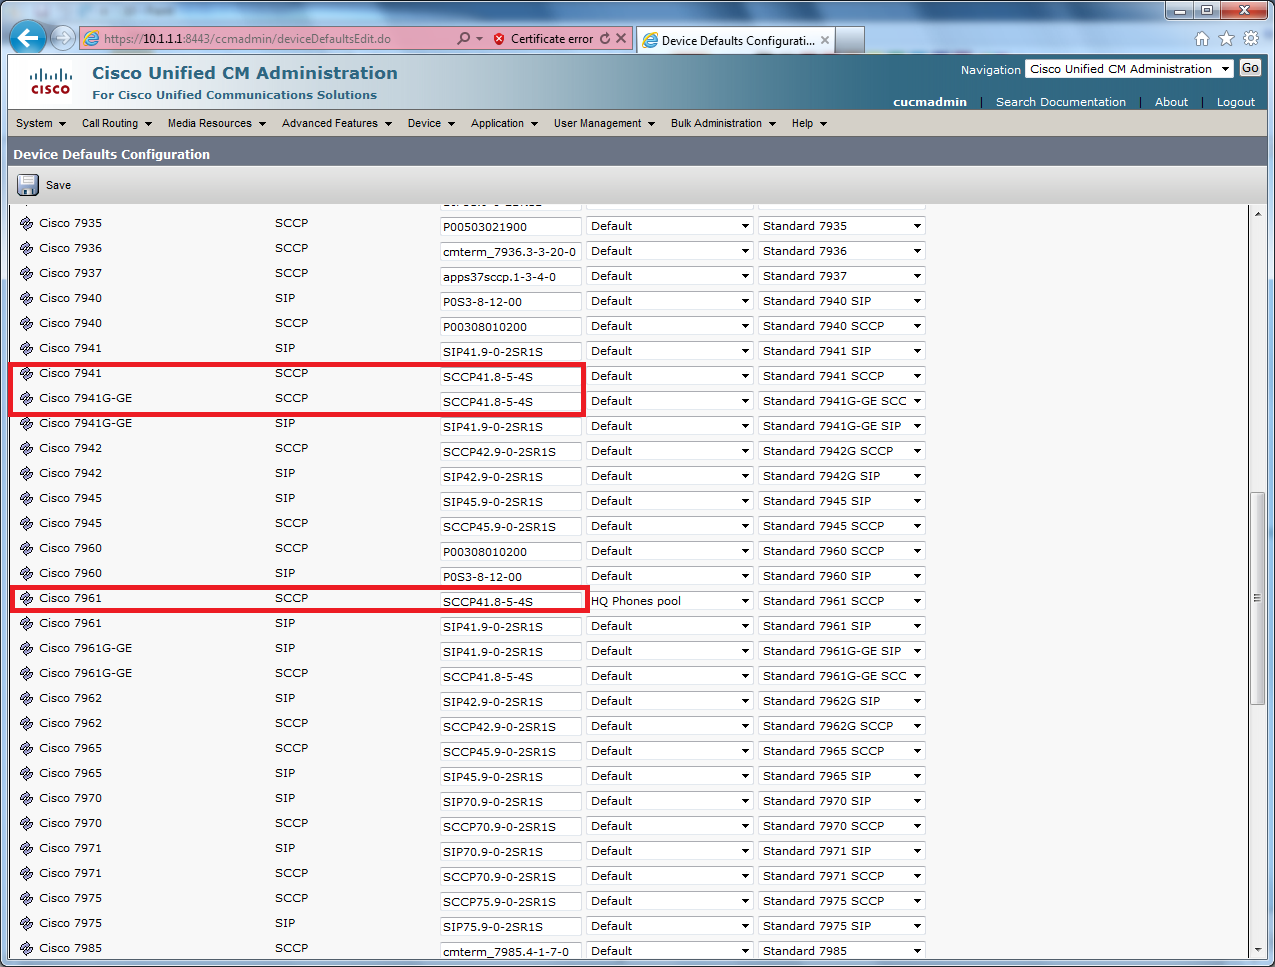
Task: Click the Save icon on the toolbar
Action: click(27, 184)
